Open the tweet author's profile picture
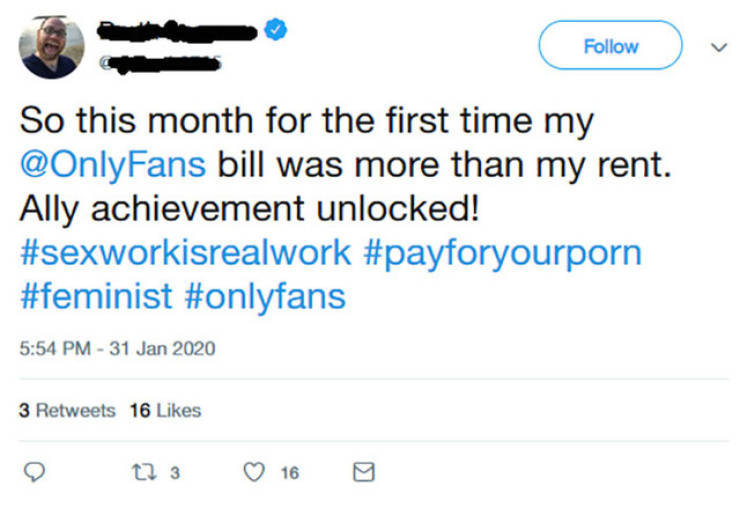This screenshot has height=515, width=740. [52, 46]
